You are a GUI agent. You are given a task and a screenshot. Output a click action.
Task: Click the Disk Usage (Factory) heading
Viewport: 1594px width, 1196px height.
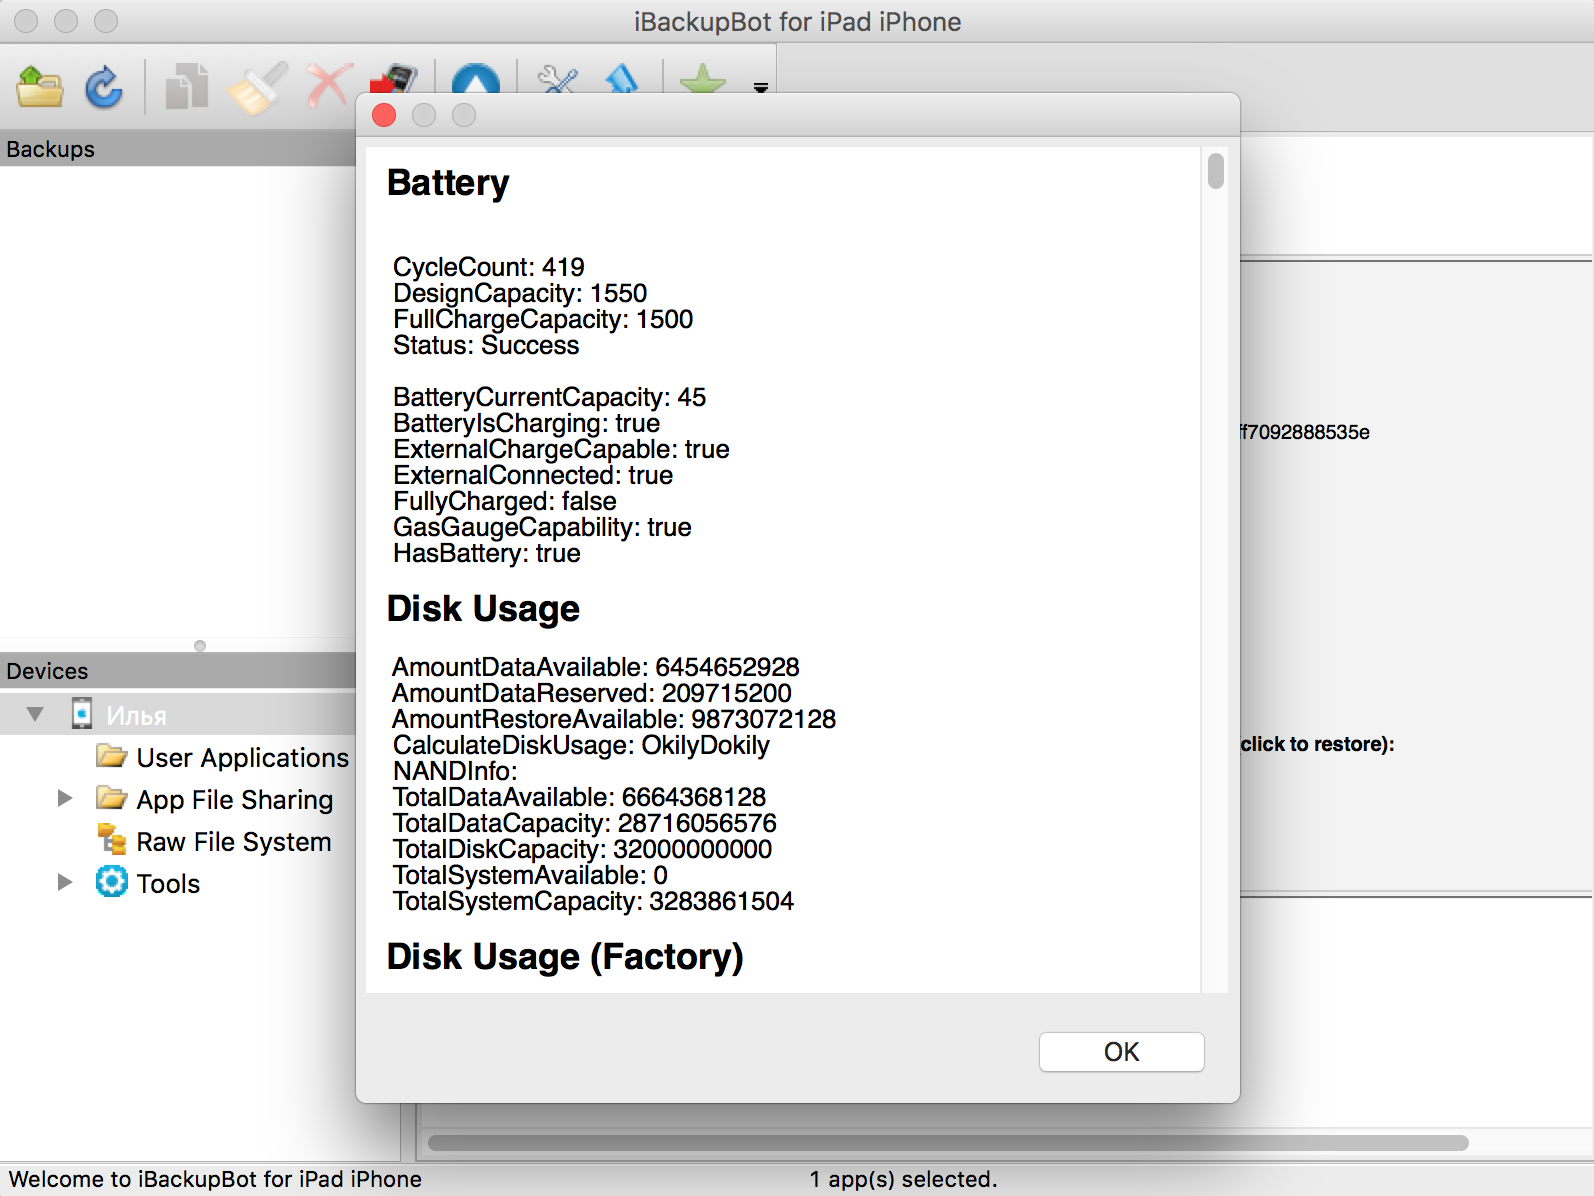pos(565,957)
